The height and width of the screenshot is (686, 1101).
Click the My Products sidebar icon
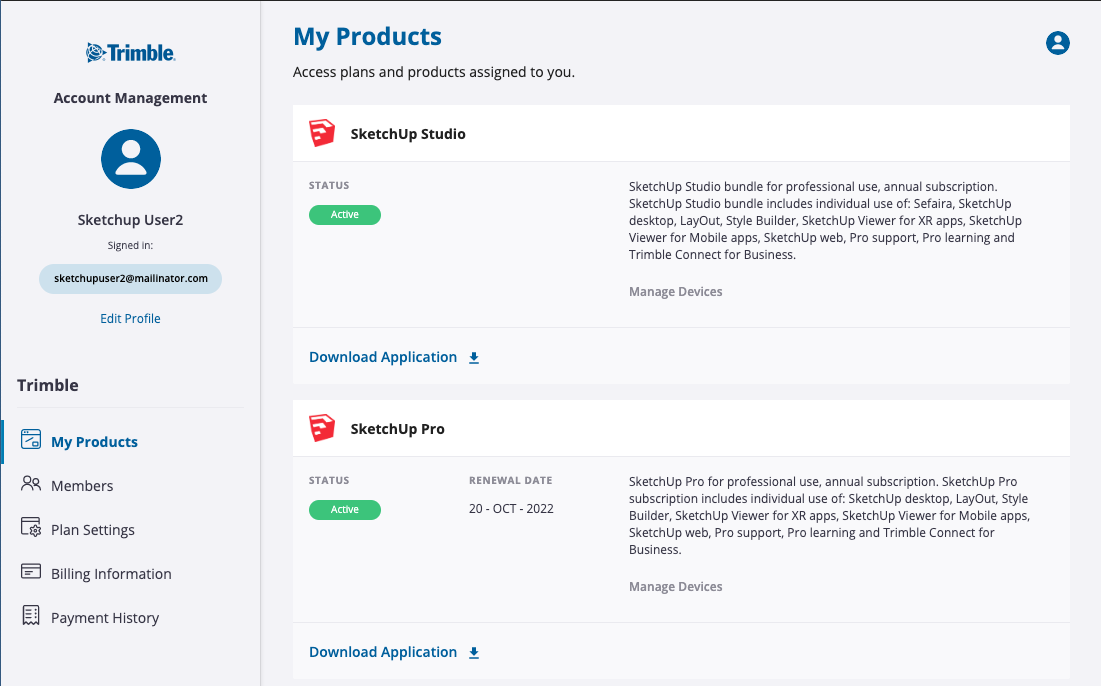(x=31, y=440)
